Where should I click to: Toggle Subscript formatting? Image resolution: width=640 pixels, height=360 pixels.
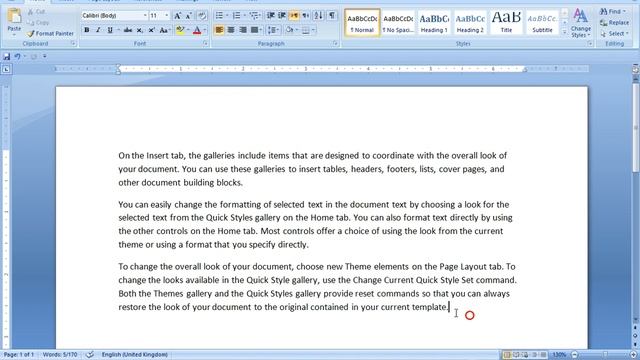(140, 30)
